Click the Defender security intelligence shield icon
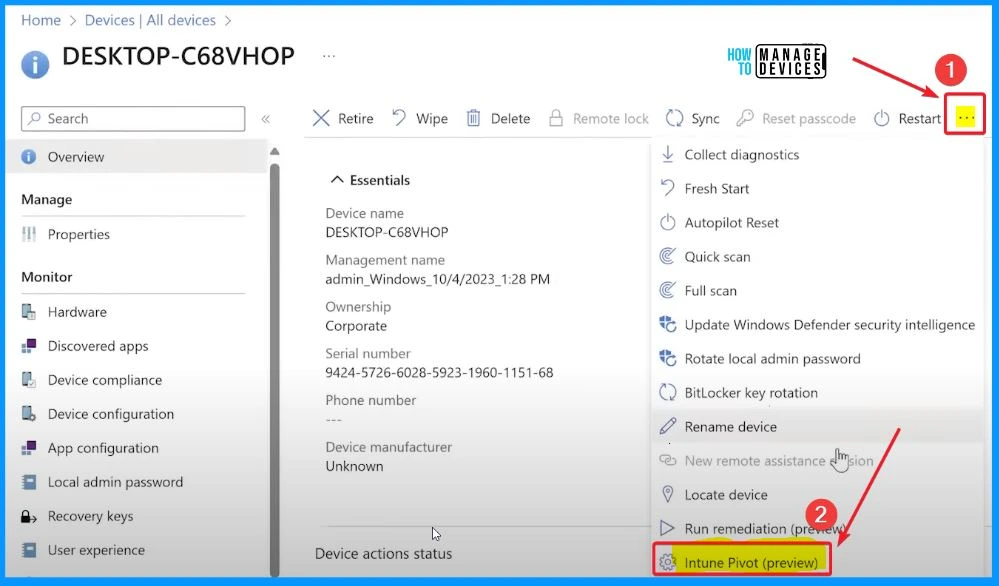Viewport: 999px width, 586px height. pyautogui.click(x=667, y=324)
